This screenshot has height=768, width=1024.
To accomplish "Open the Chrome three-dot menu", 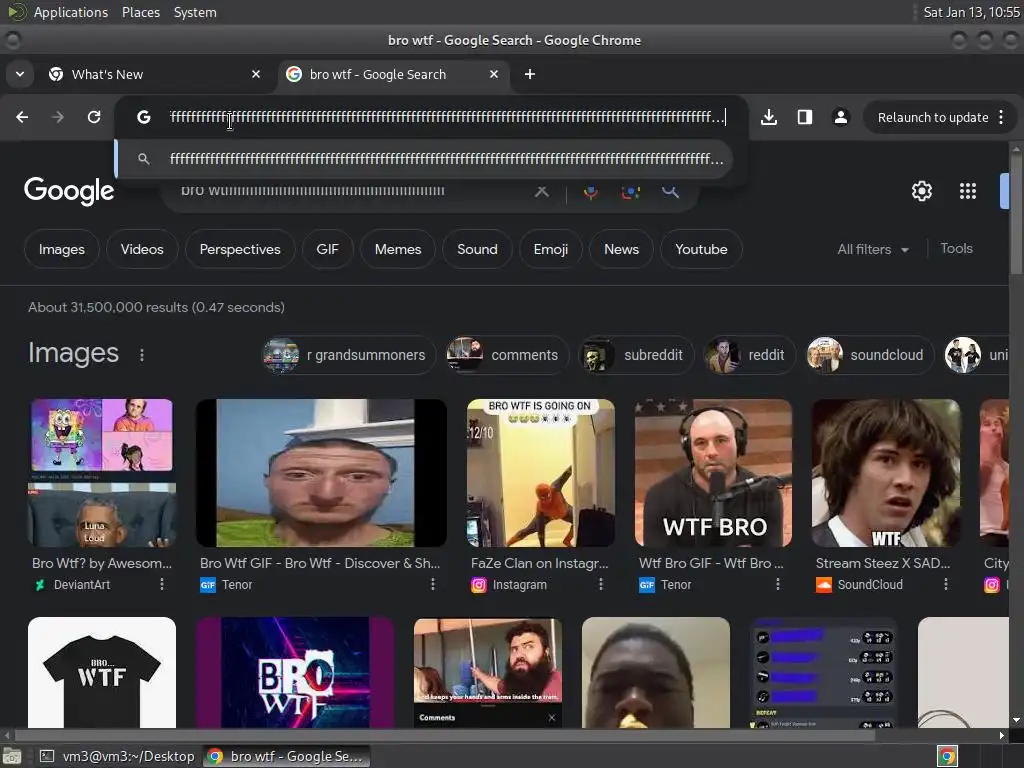I will tap(1001, 117).
